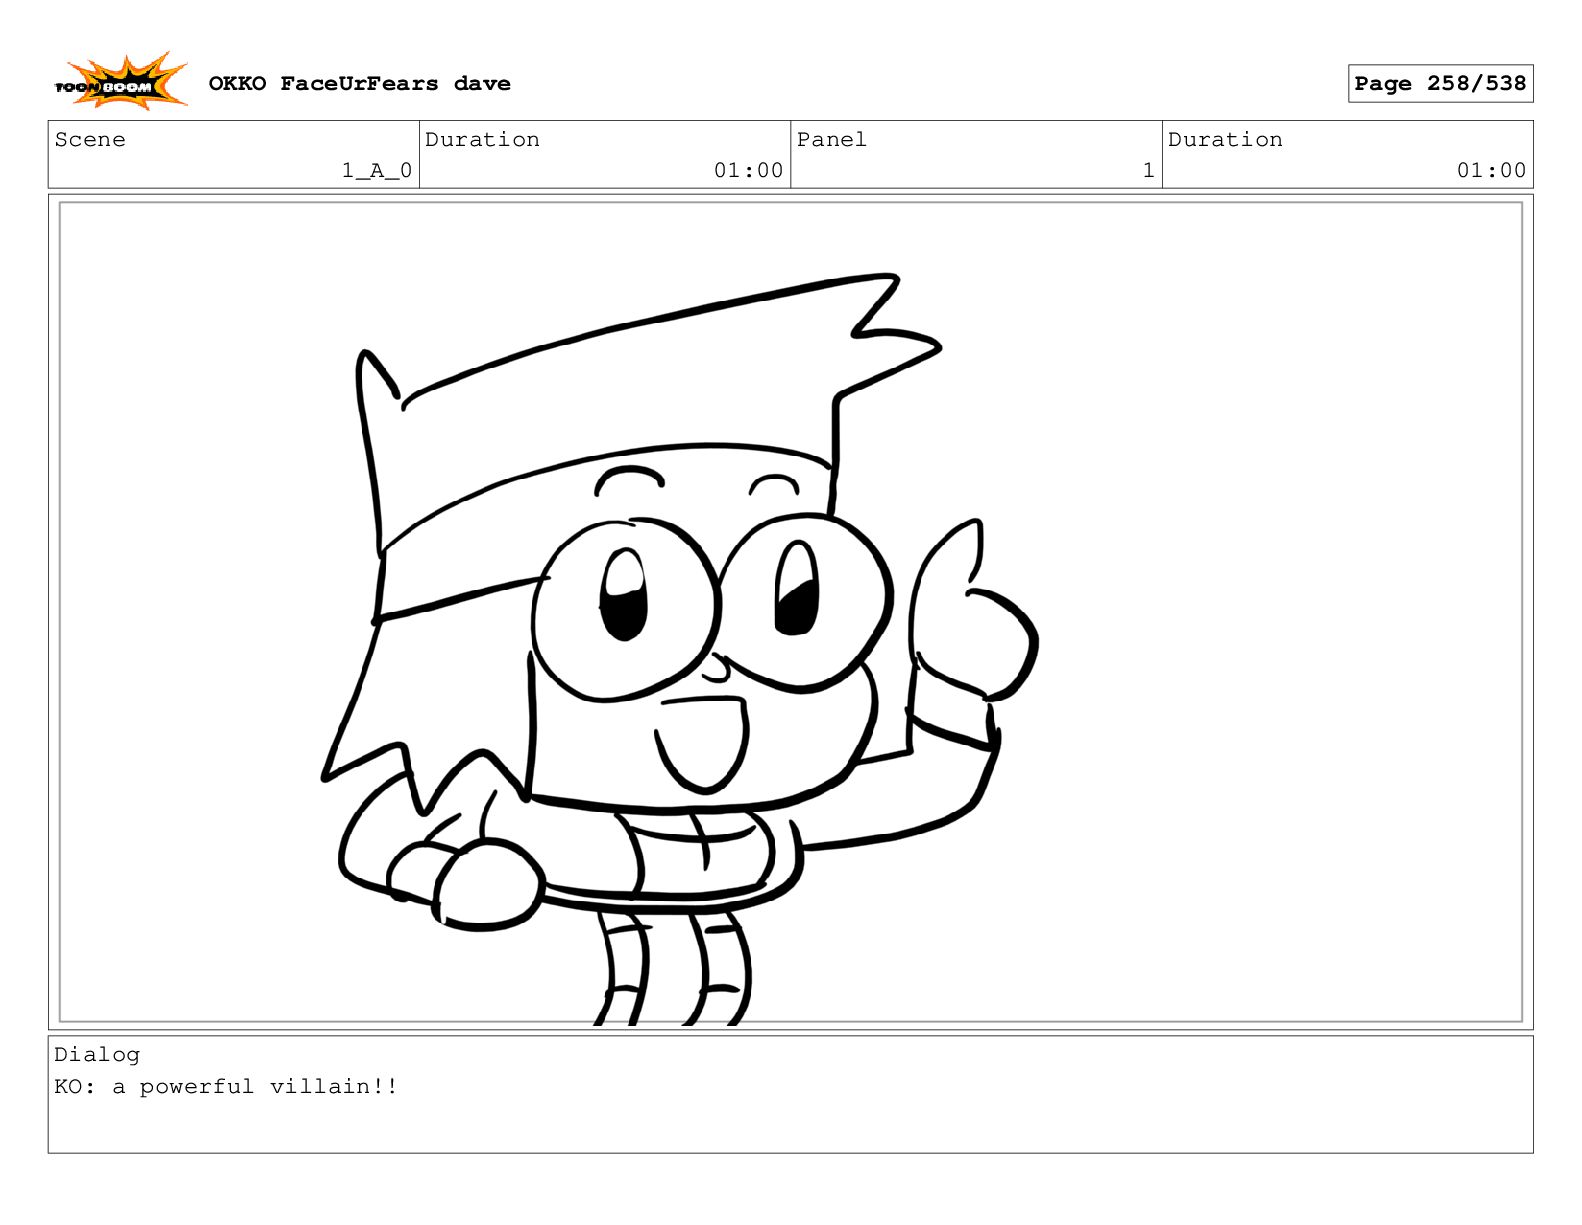Click the 'Scene' header label
Image resolution: width=1582 pixels, height=1225 pixels.
tap(90, 140)
